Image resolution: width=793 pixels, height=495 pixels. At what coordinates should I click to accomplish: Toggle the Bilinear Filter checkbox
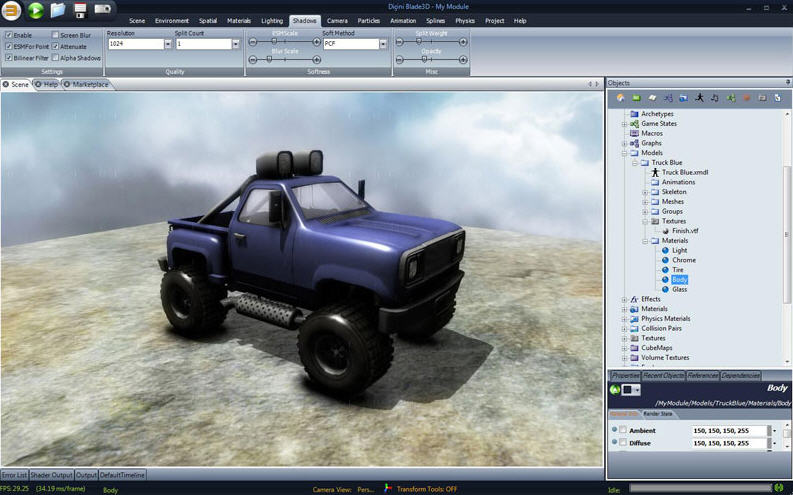(x=9, y=58)
